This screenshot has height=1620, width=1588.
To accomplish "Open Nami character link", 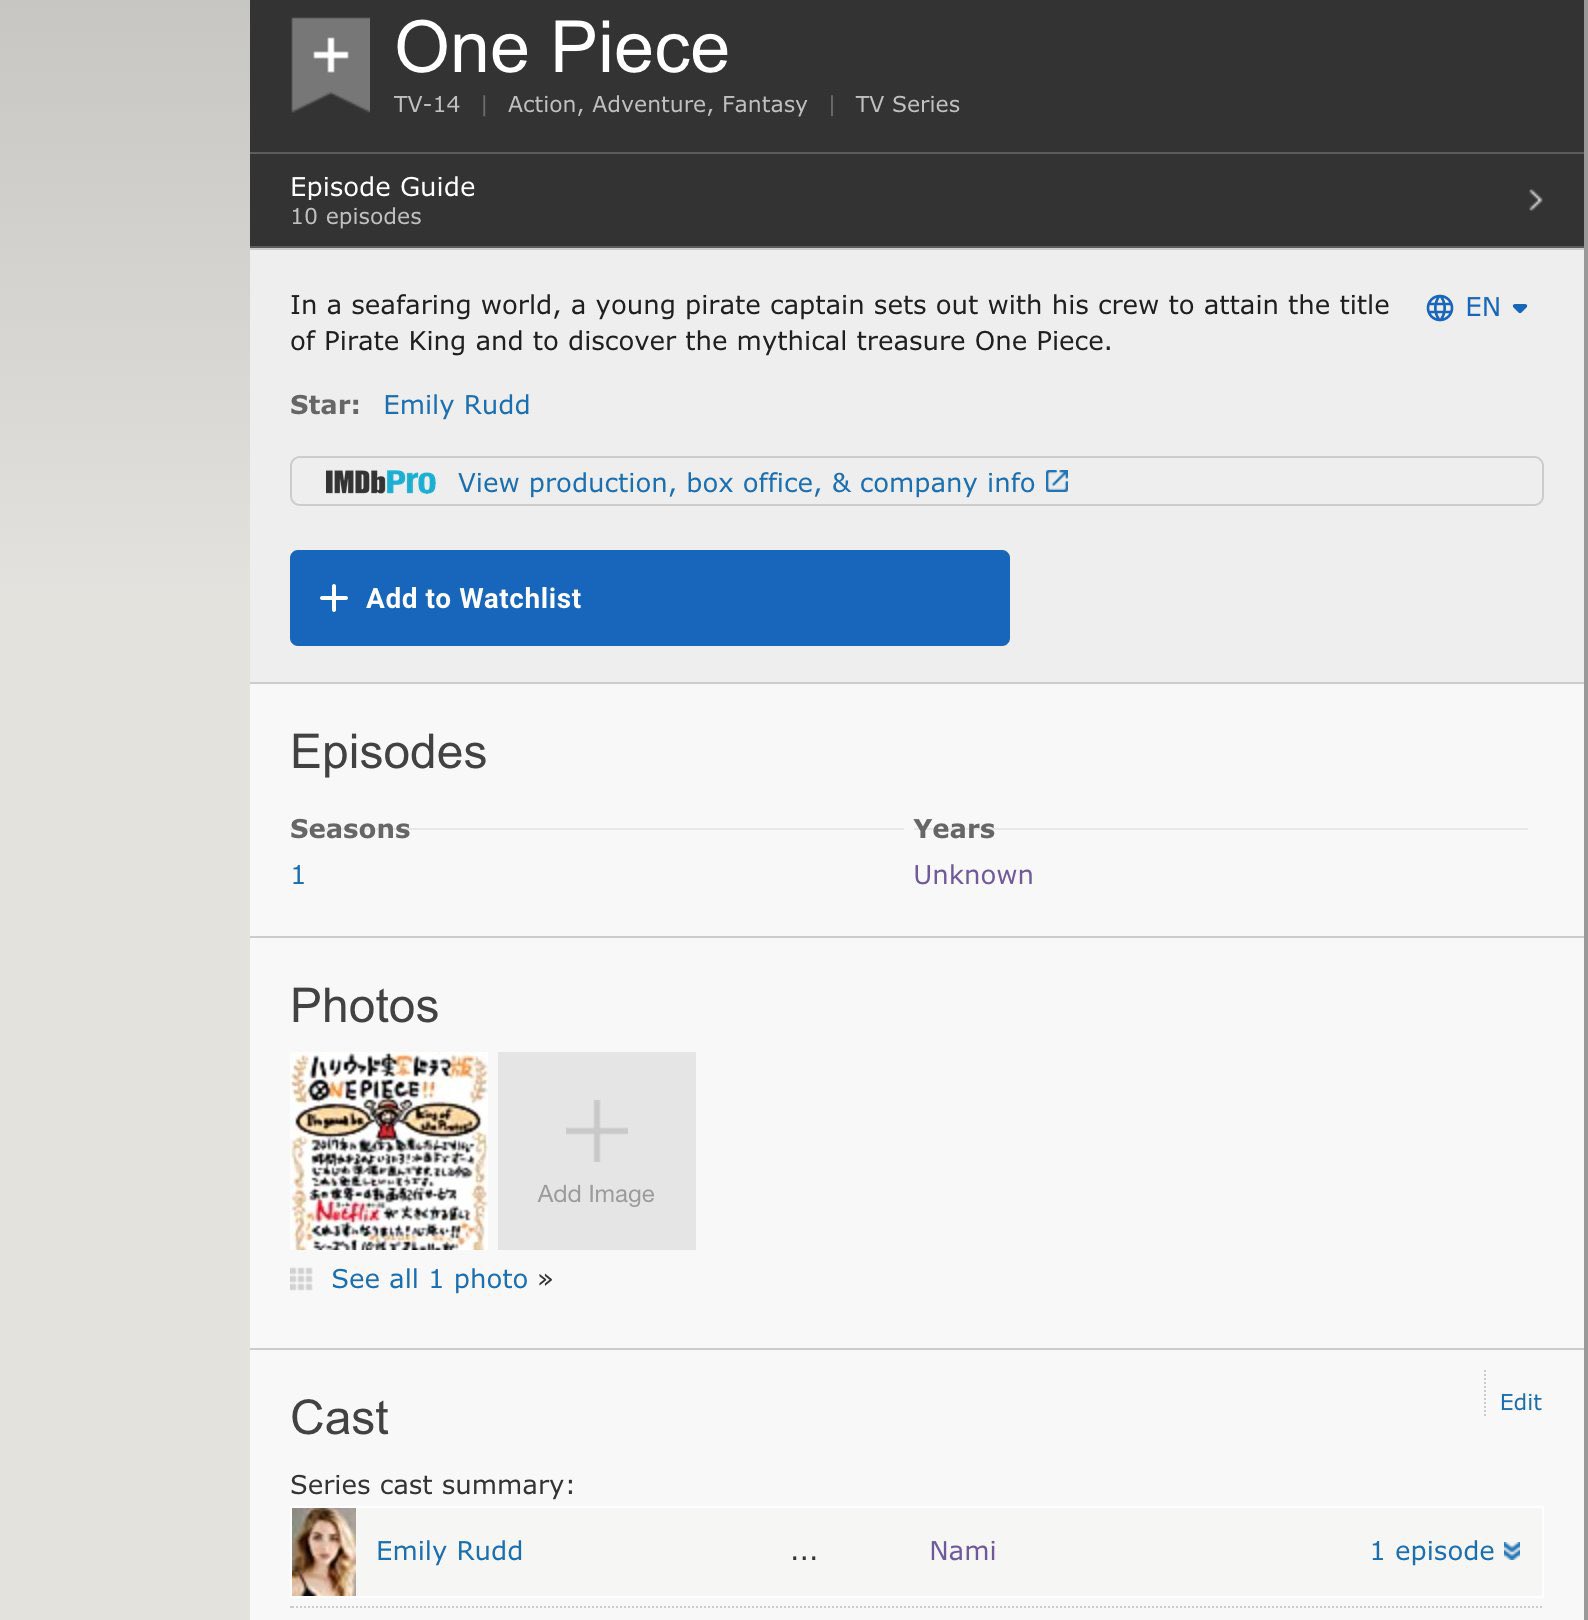I will pos(963,1551).
